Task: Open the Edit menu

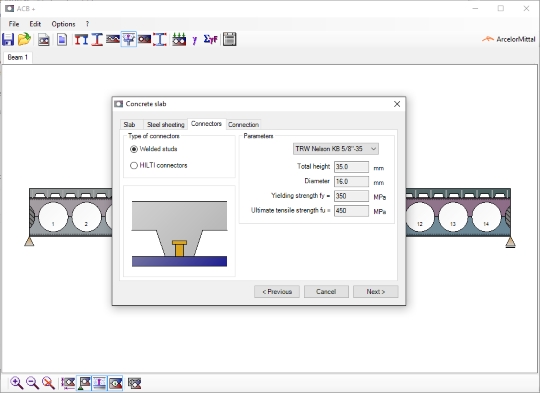Action: 35,24
